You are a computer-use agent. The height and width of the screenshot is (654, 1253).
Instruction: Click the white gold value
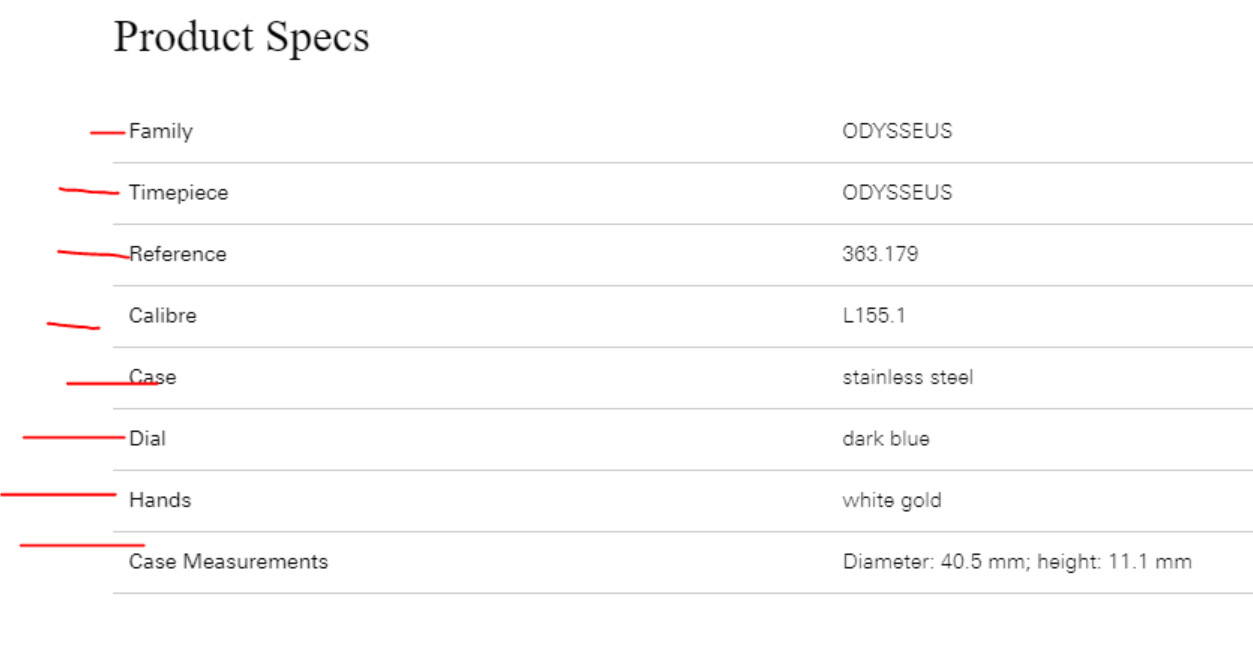pyautogui.click(x=892, y=500)
